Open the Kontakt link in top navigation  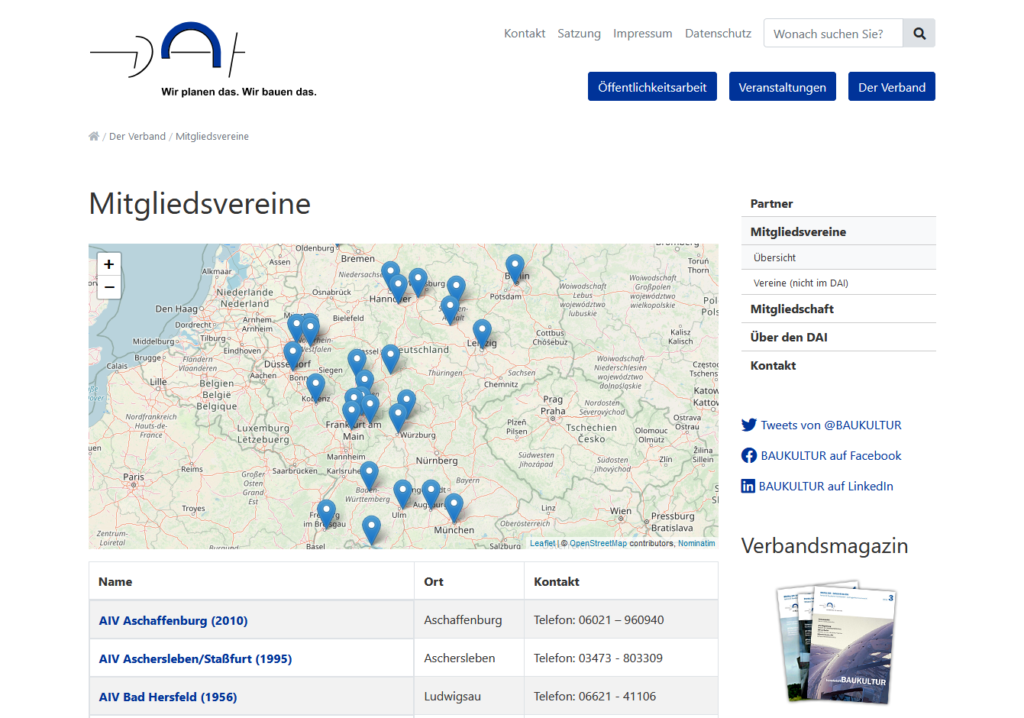click(524, 33)
